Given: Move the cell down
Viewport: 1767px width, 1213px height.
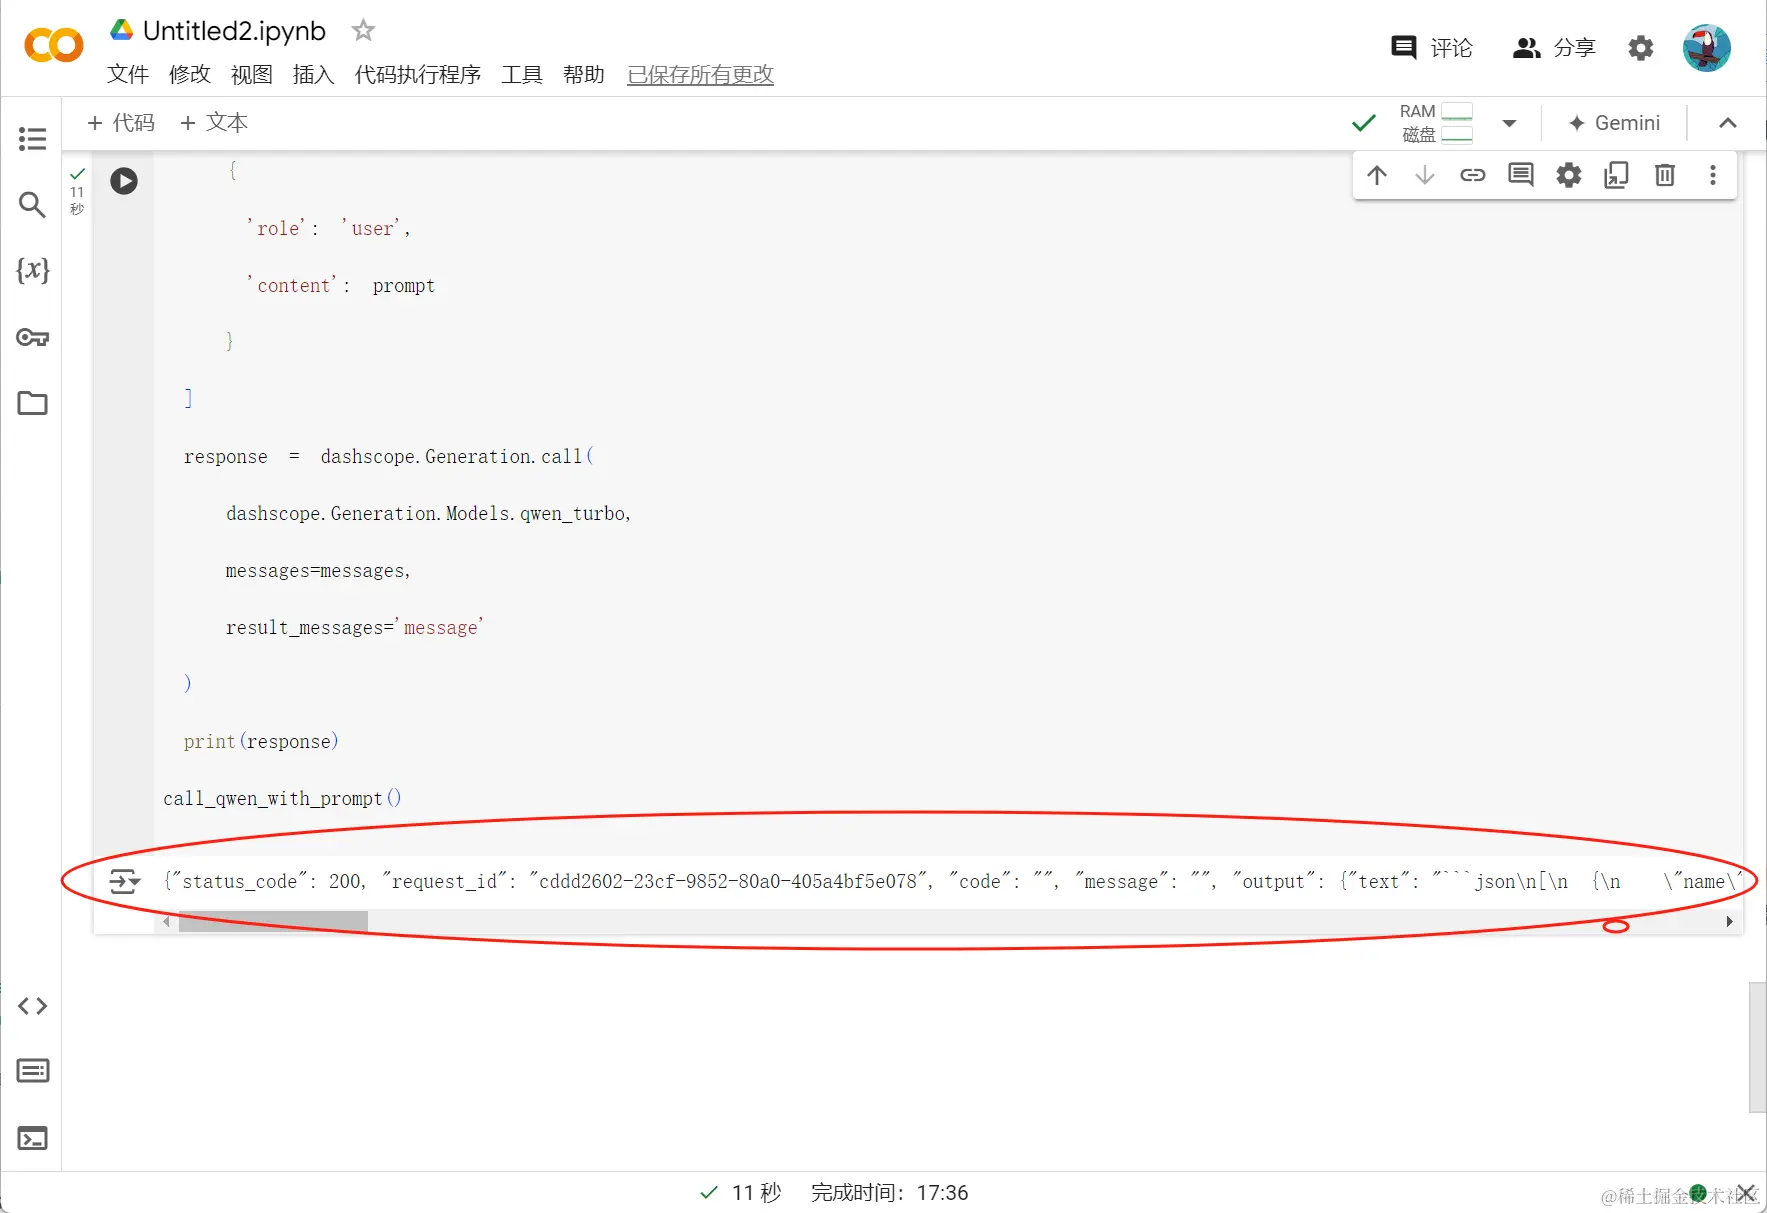Looking at the screenshot, I should [1425, 175].
